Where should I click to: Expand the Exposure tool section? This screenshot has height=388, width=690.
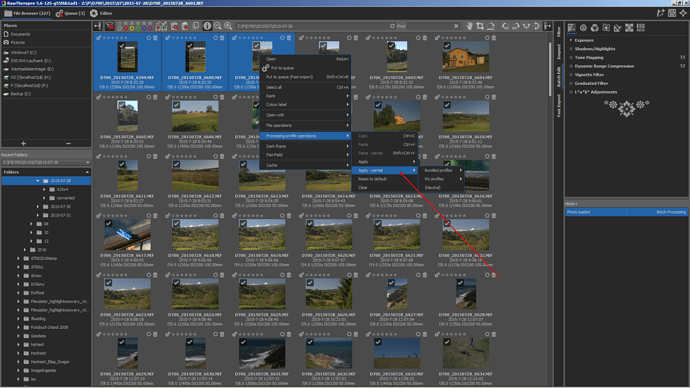(571, 40)
